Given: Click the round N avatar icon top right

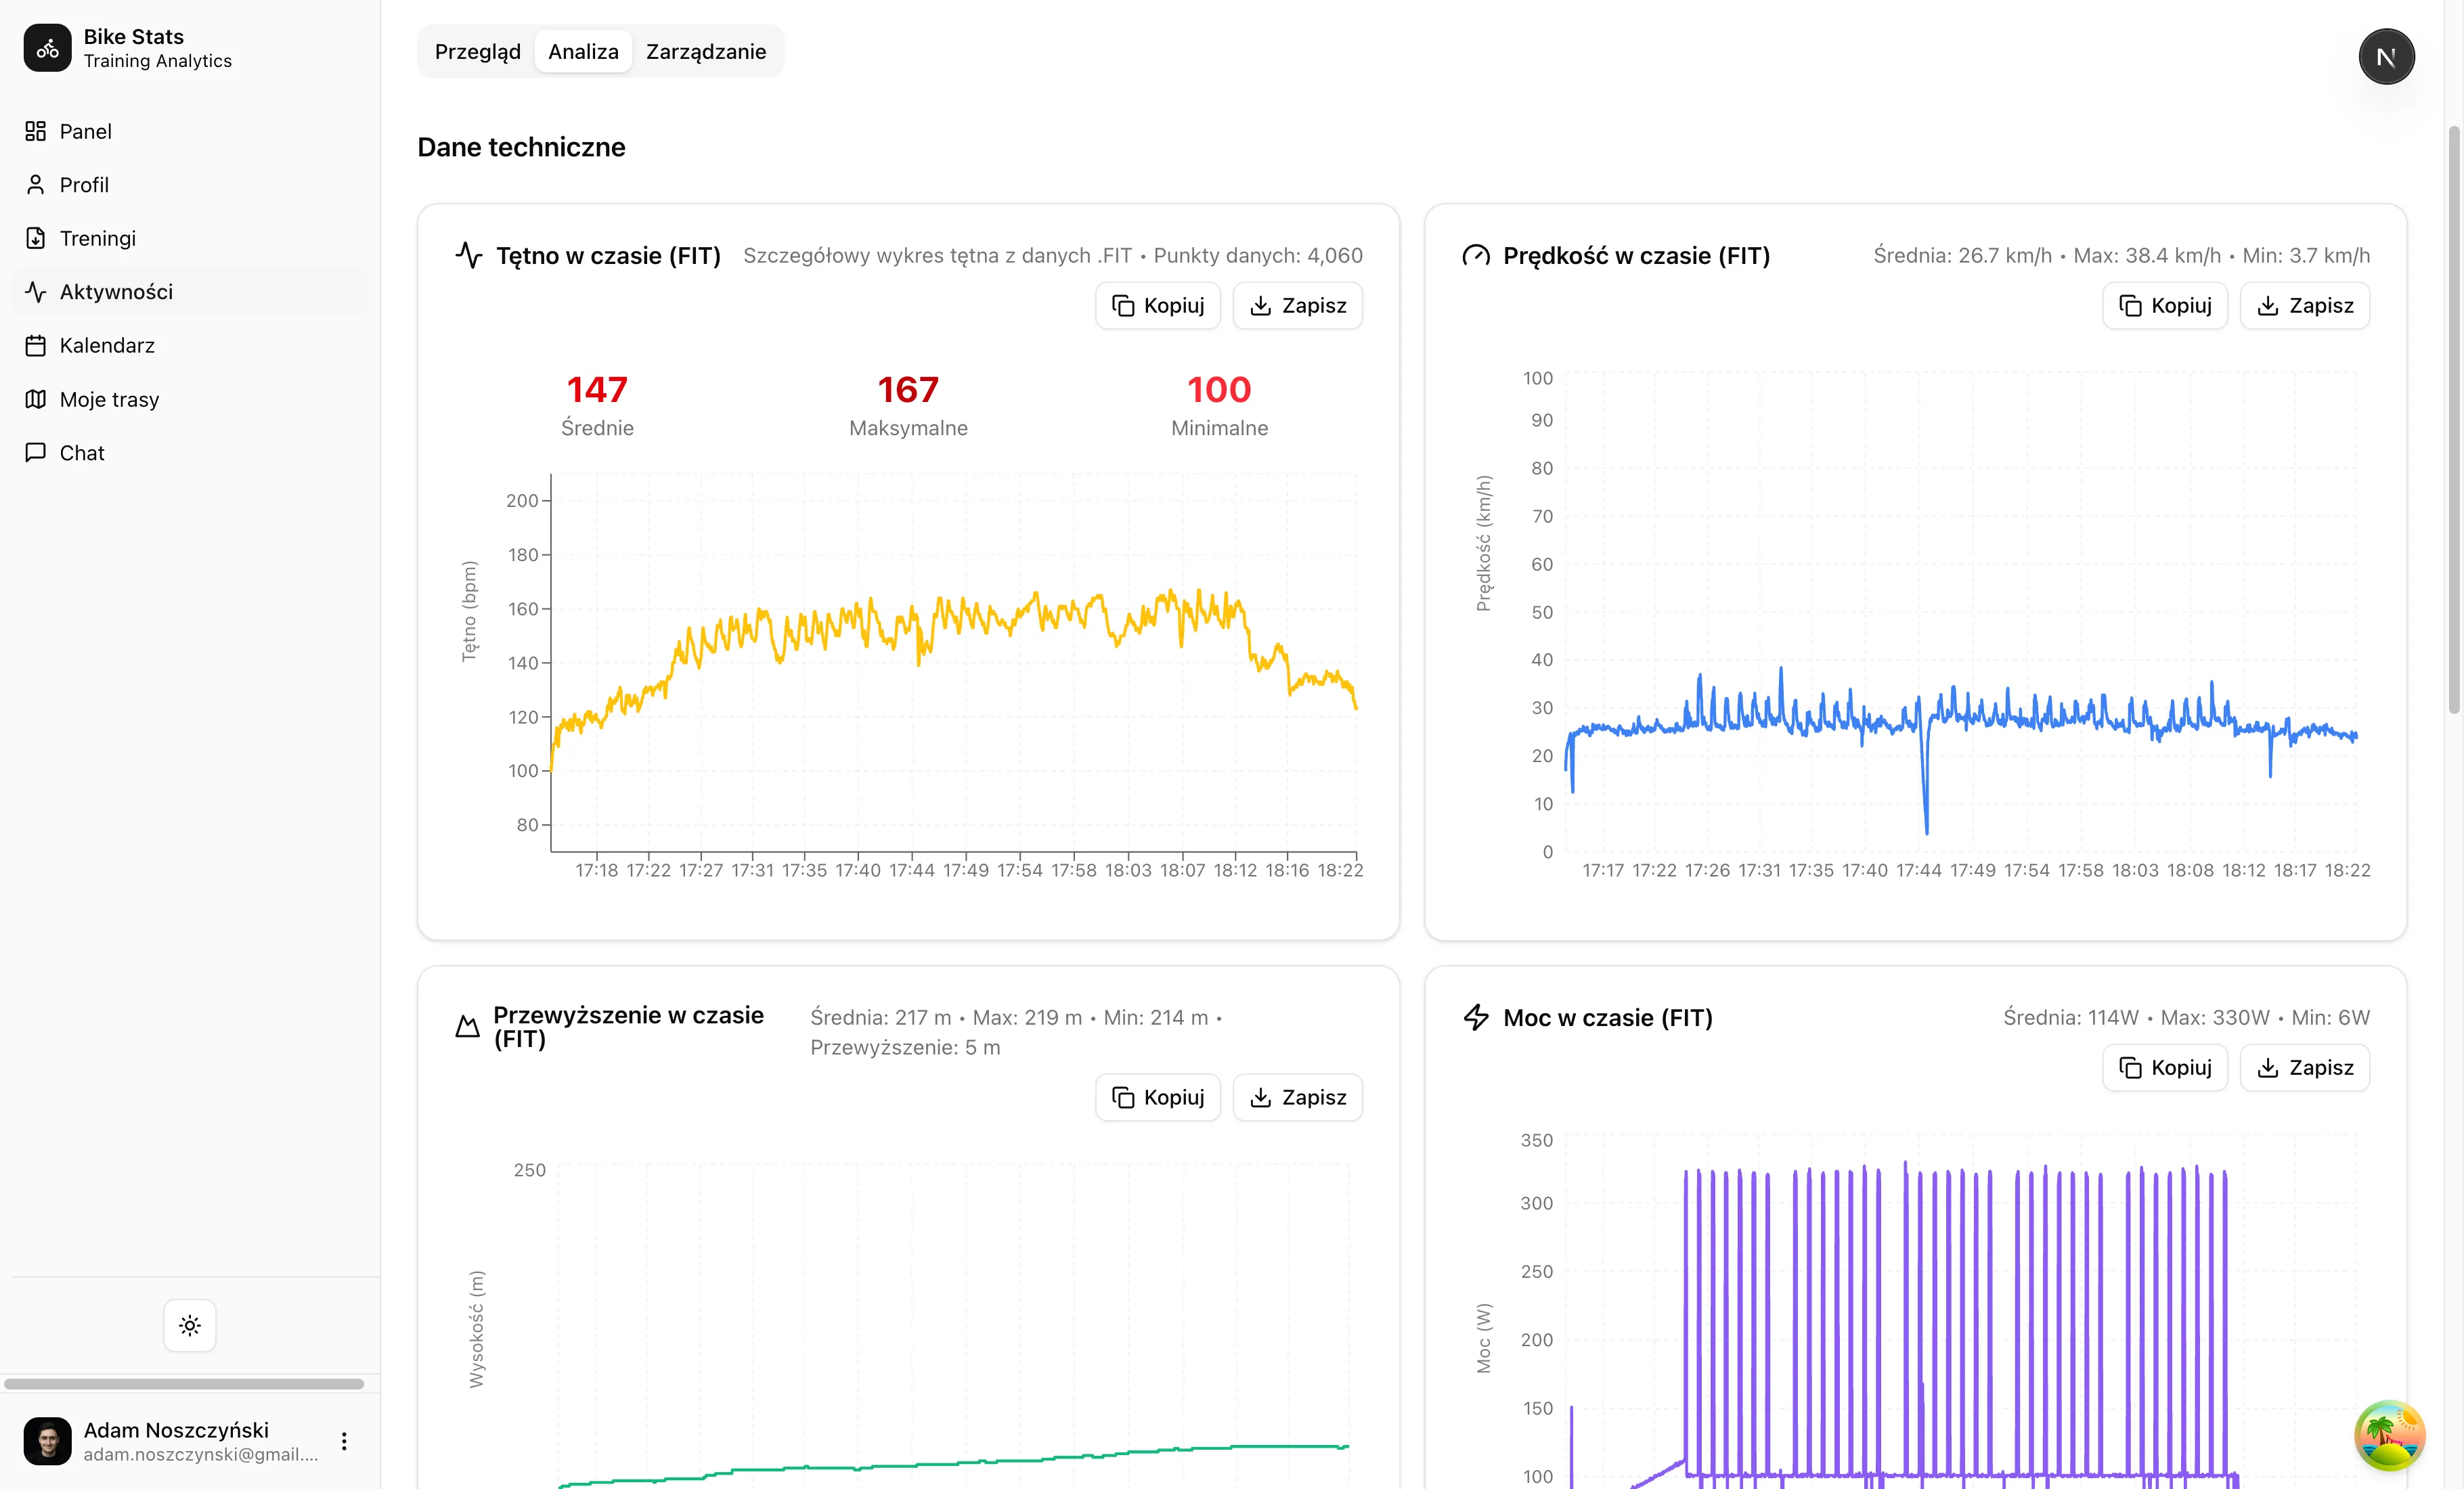Looking at the screenshot, I should coord(2386,57).
